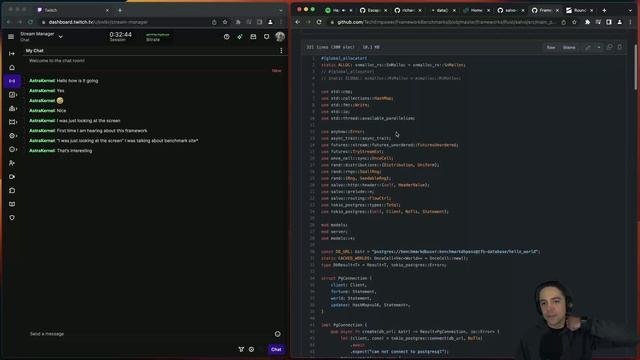Open the Twitch inbox icon

253,37
